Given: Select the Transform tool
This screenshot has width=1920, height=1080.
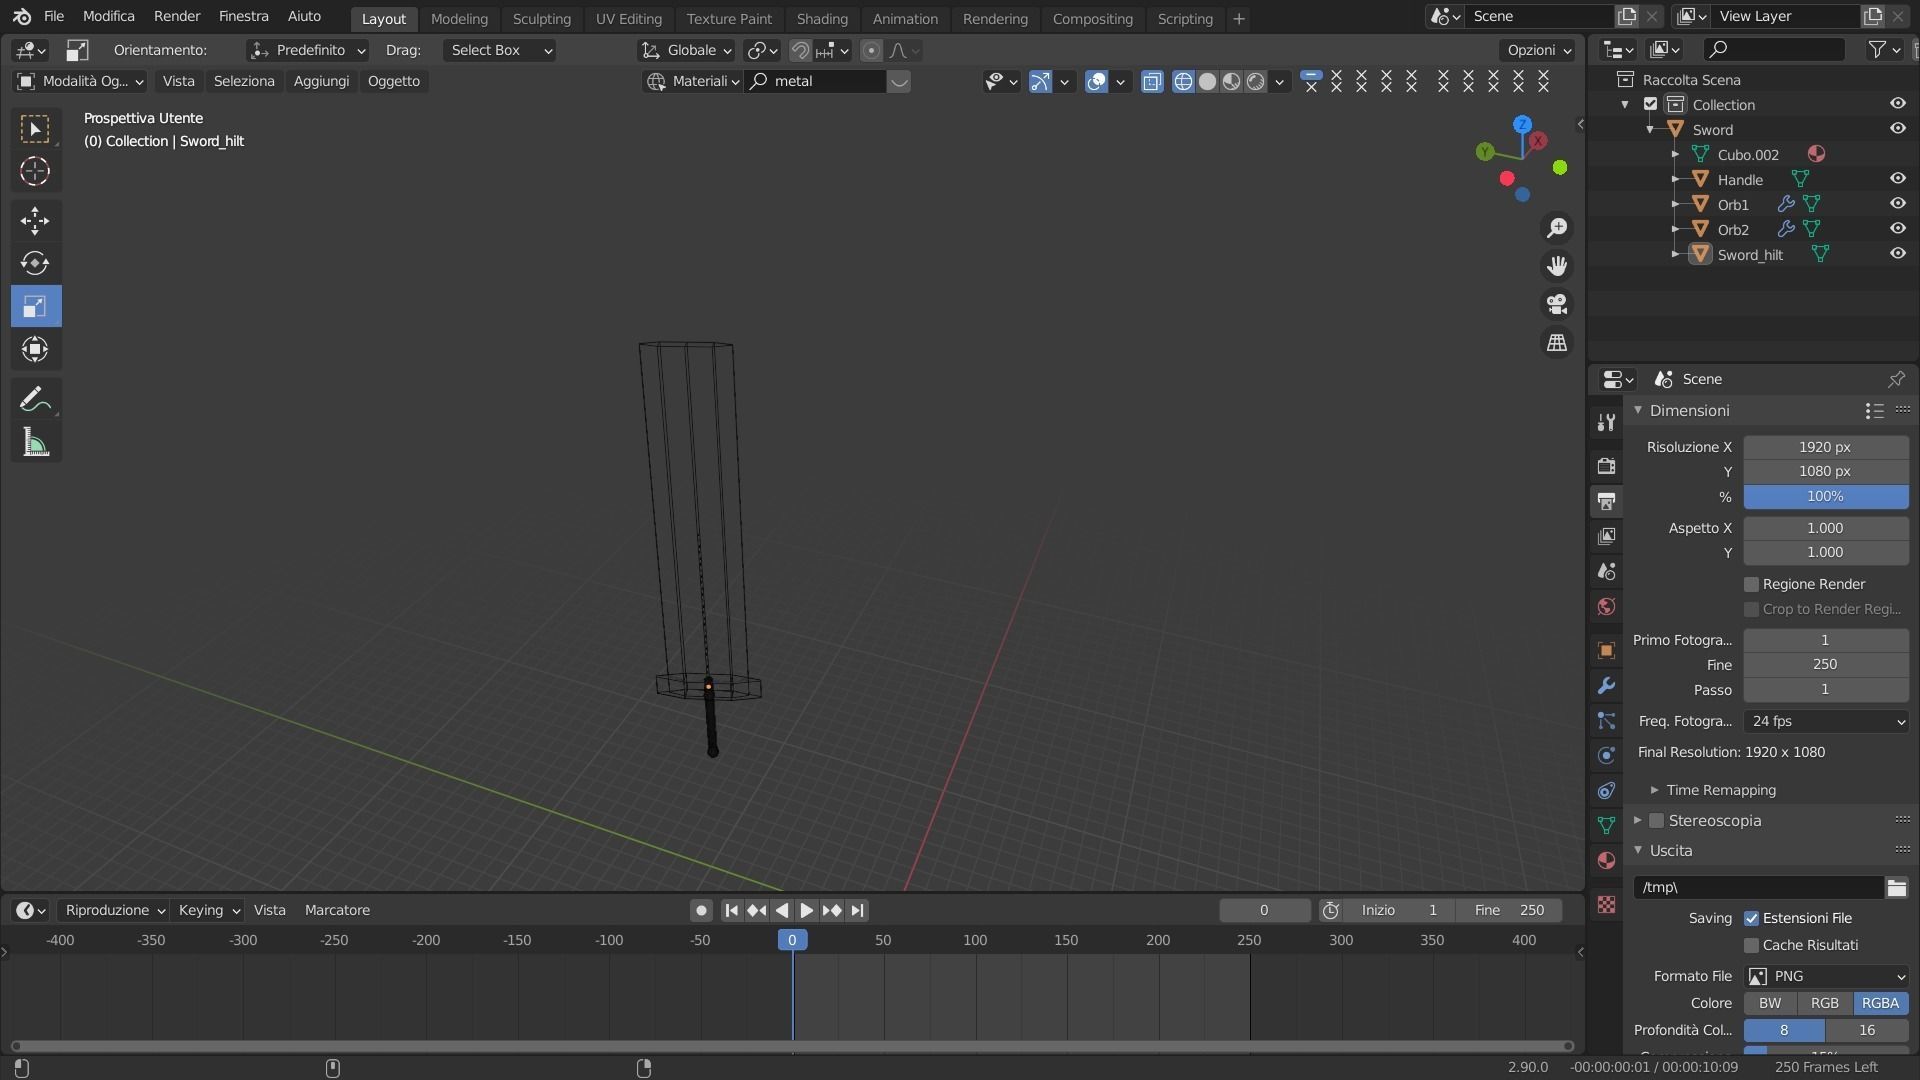Looking at the screenshot, I should tap(35, 349).
